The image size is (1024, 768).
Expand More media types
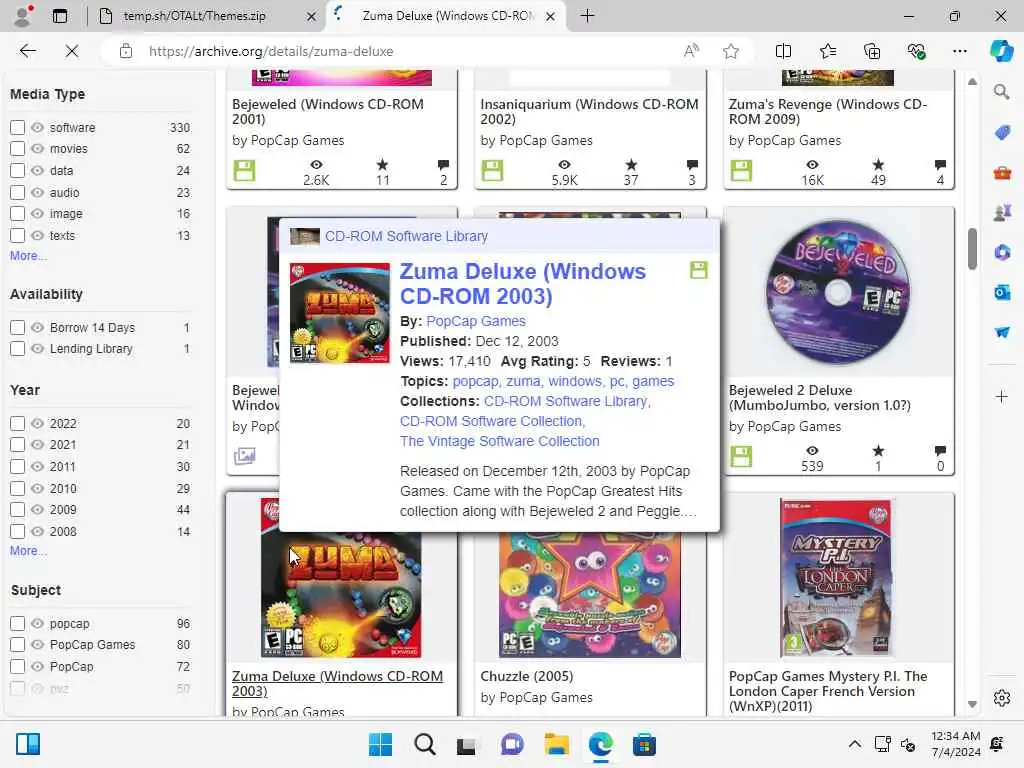(x=28, y=256)
